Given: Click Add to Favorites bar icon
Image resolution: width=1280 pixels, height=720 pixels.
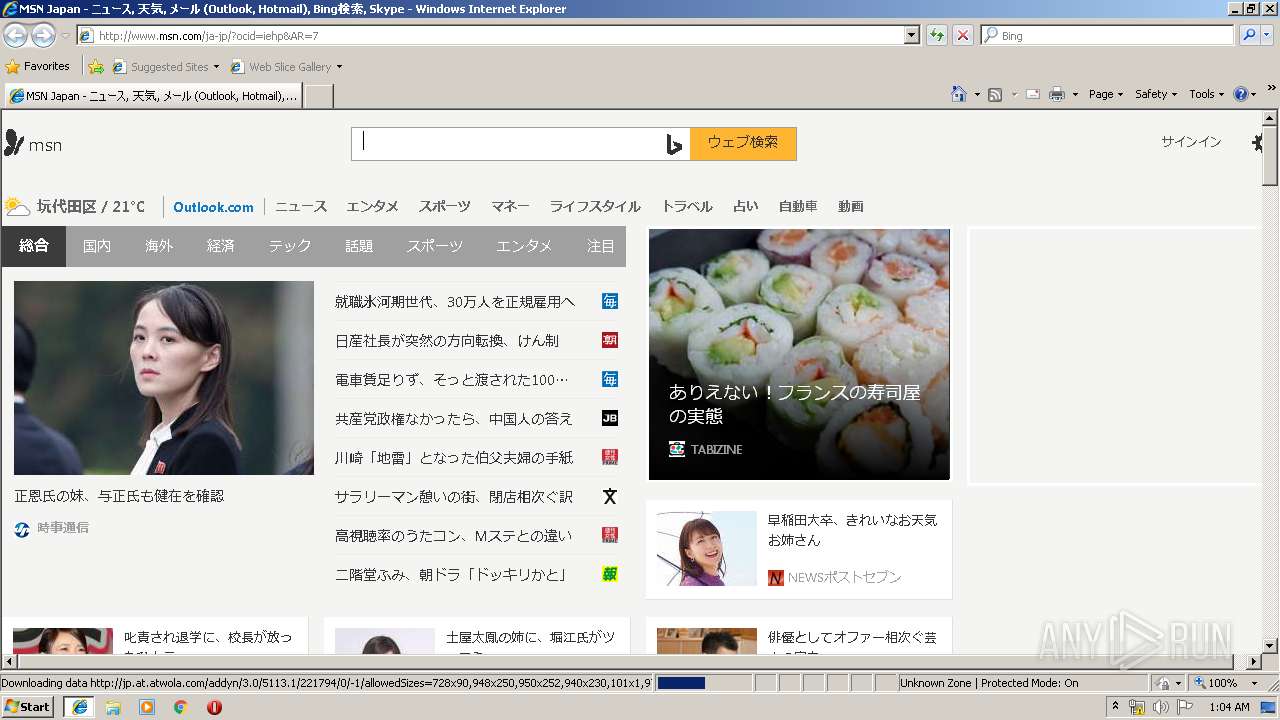Looking at the screenshot, I should 96,67.
